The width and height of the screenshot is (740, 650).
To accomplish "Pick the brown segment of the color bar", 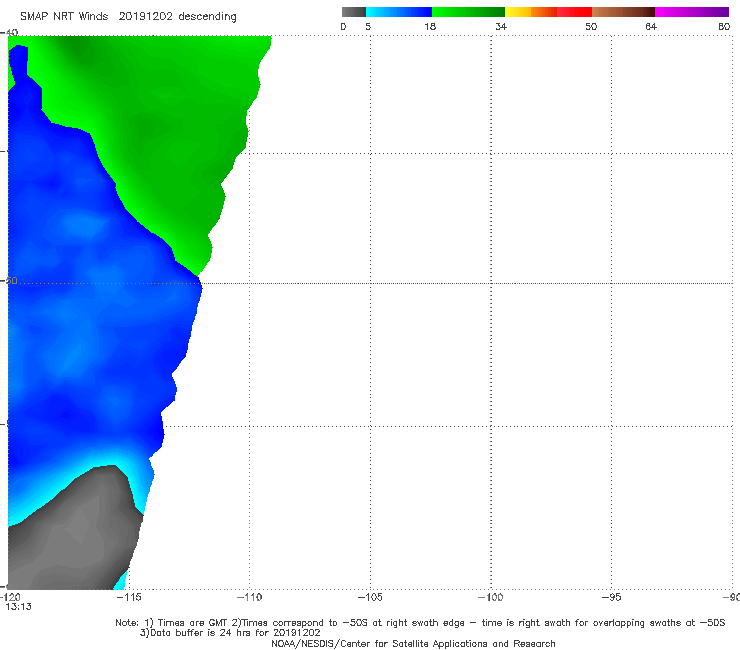I will [623, 12].
